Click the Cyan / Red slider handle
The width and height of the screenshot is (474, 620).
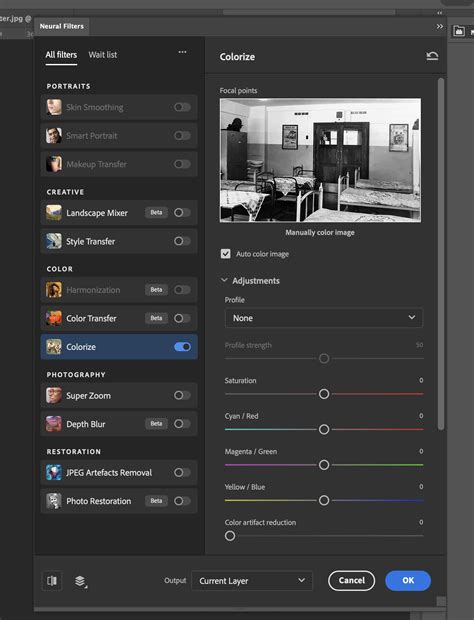[324, 429]
